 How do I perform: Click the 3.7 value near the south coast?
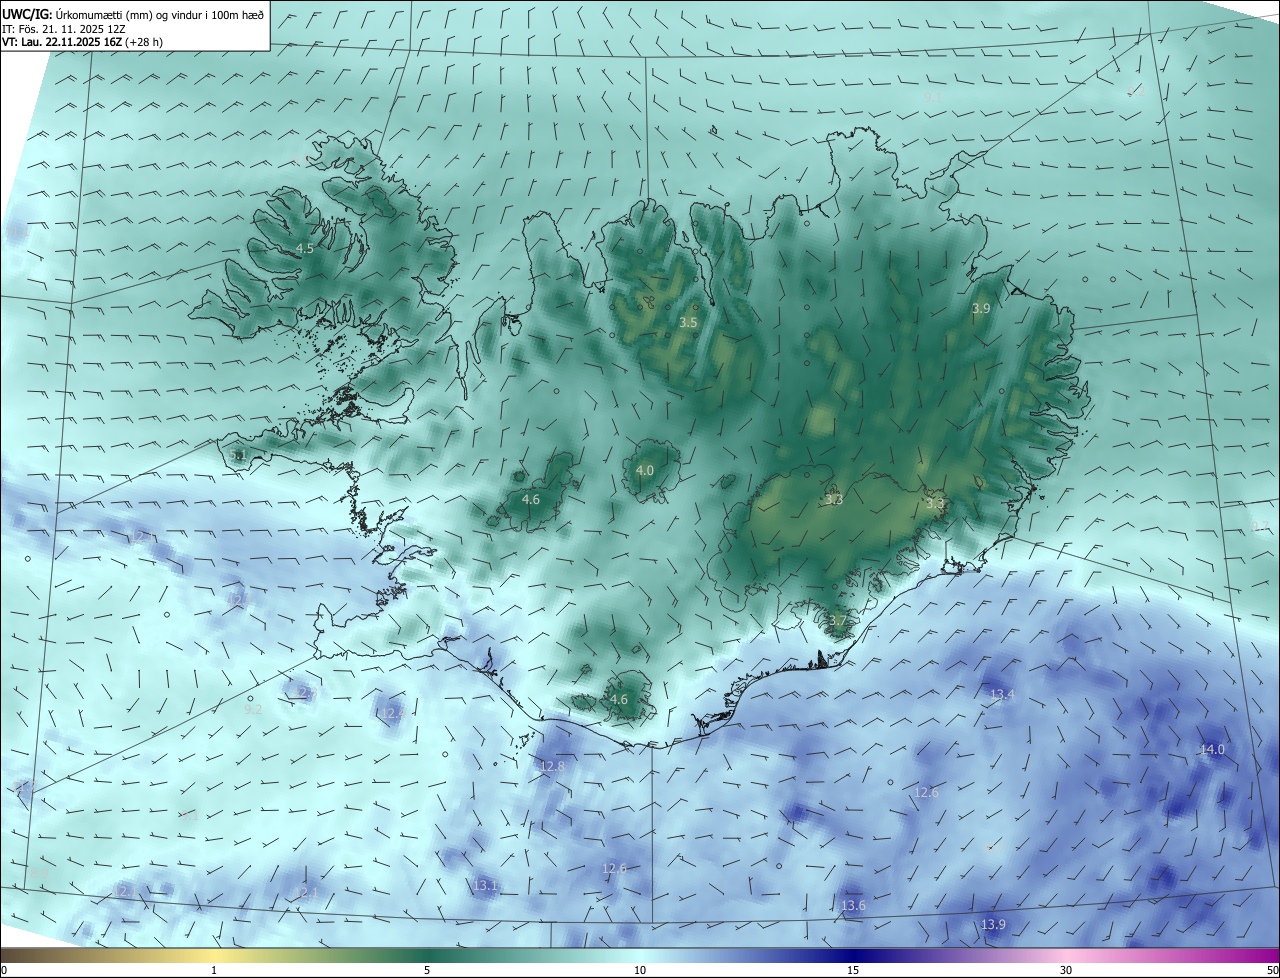click(838, 621)
